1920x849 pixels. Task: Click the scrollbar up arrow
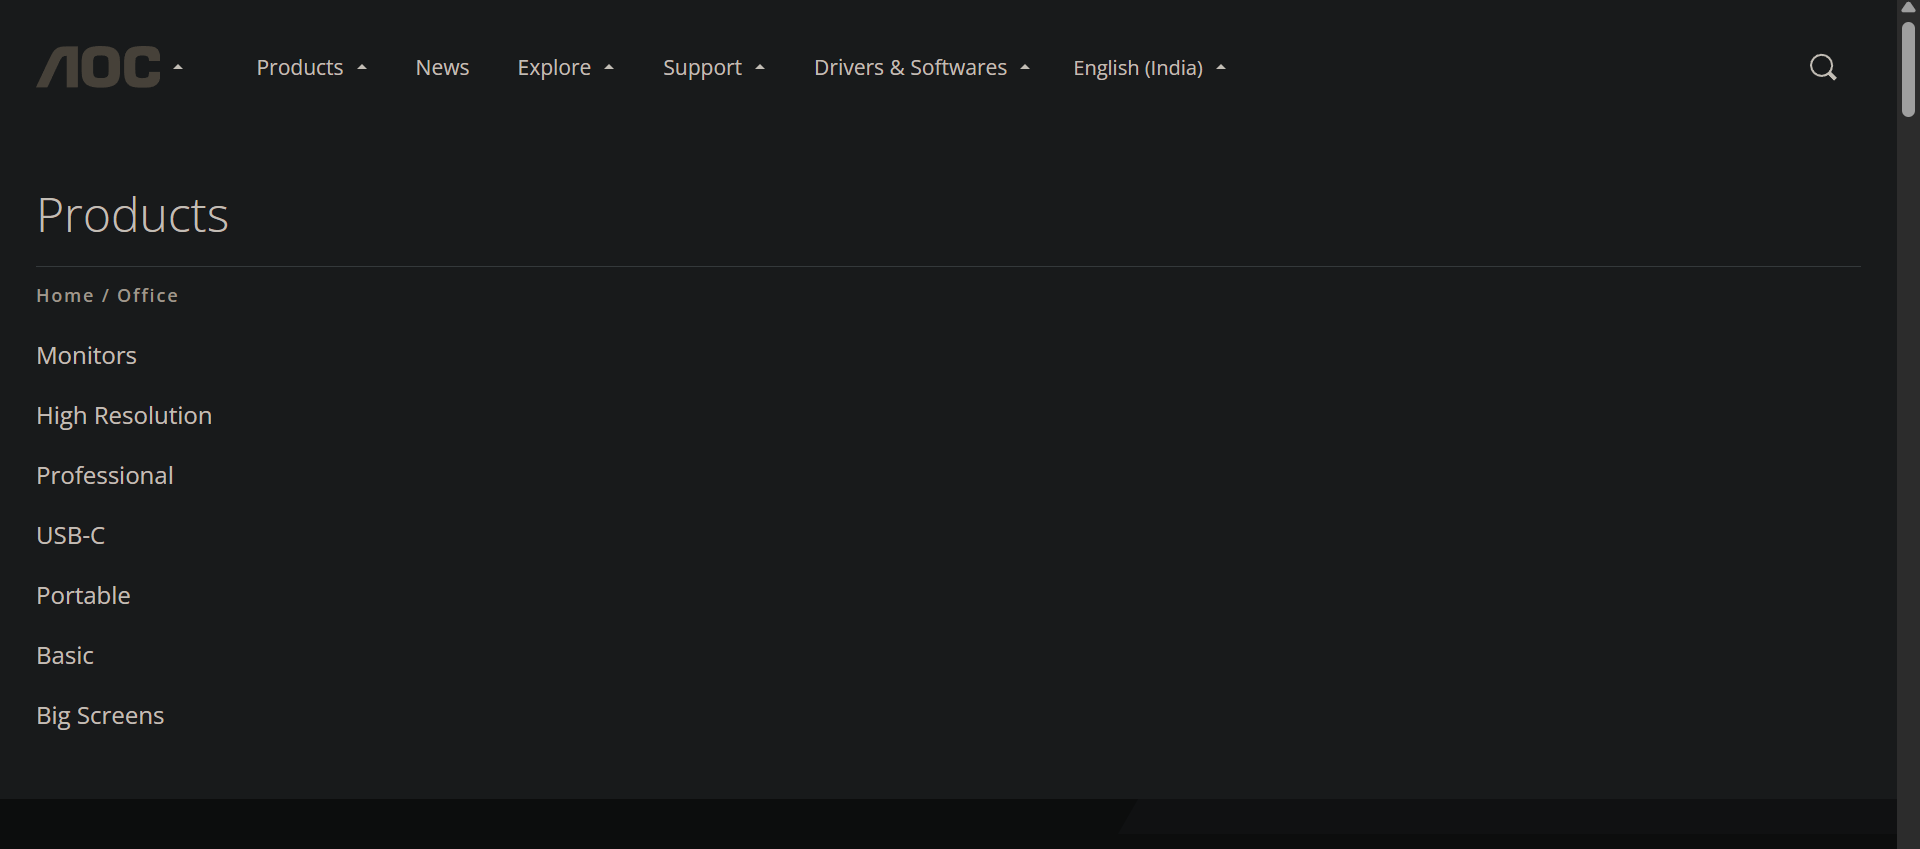(1908, 7)
